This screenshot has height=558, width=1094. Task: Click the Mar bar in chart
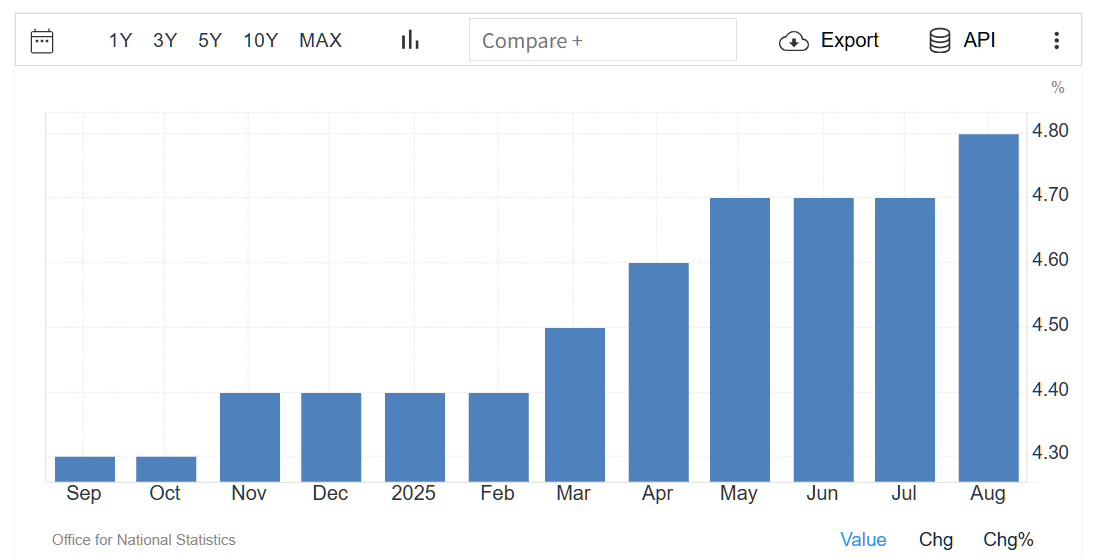coord(575,405)
